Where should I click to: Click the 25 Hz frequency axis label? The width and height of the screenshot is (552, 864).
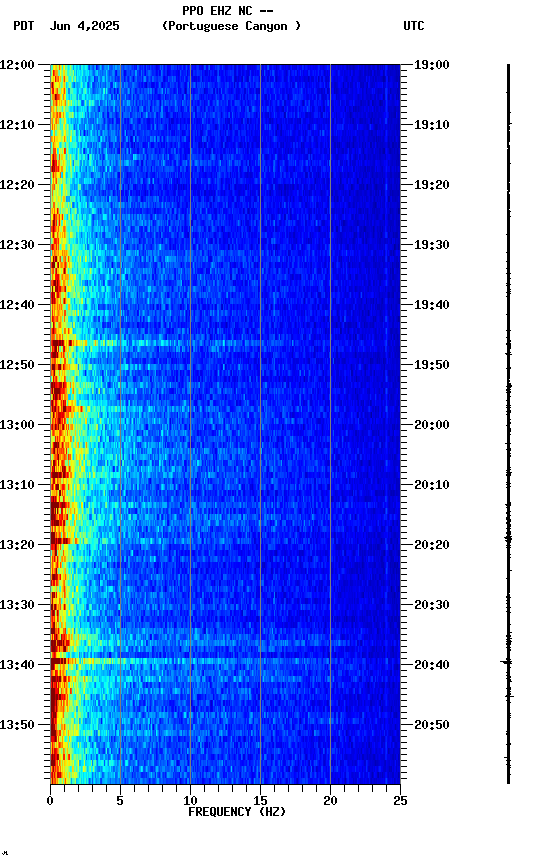[x=400, y=801]
